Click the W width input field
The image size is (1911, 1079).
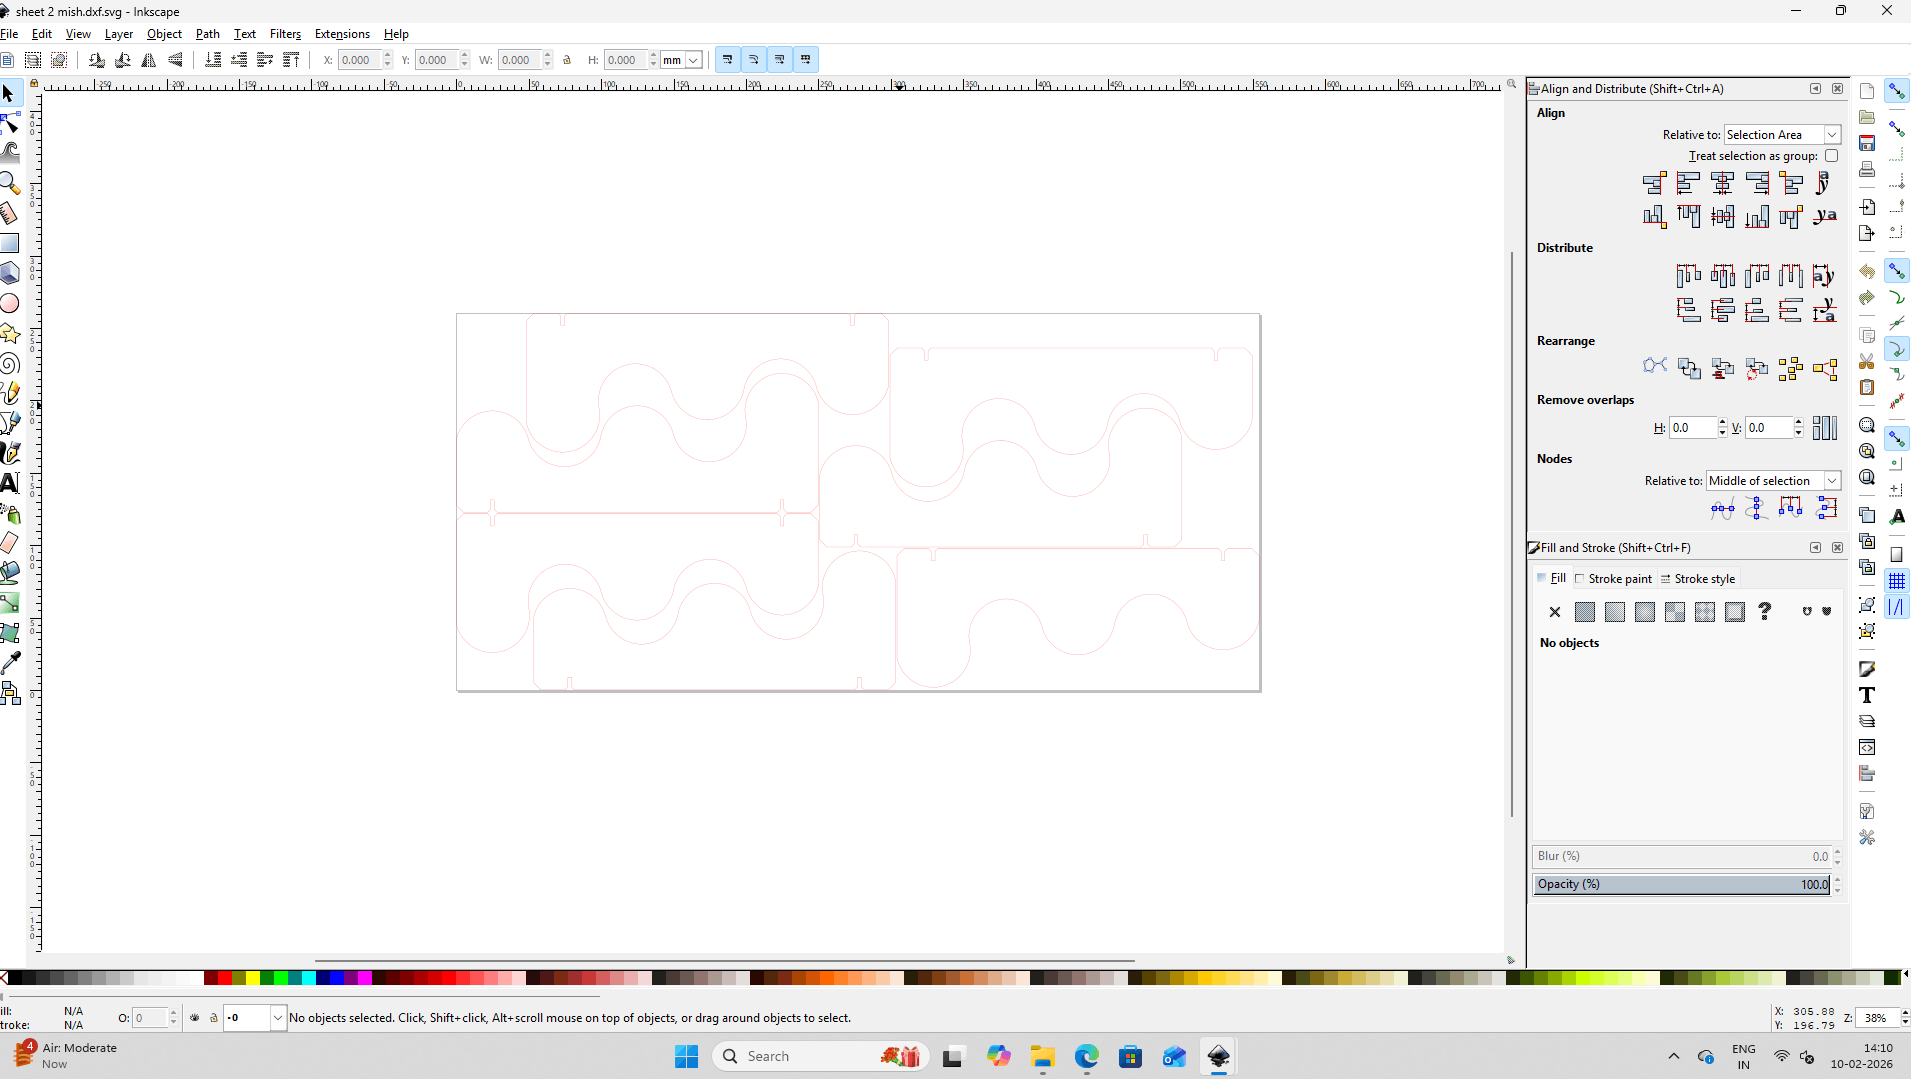pos(519,60)
